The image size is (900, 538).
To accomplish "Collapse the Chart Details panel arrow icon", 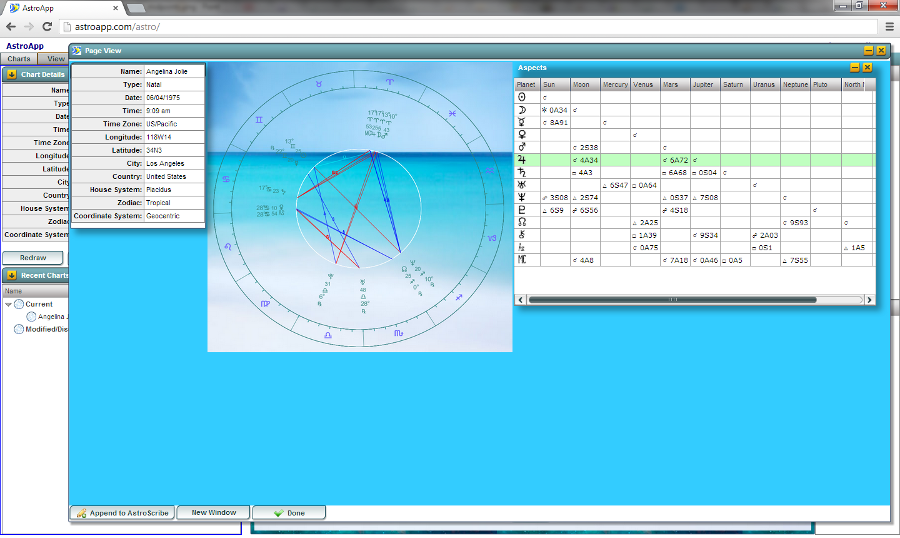I will 11,74.
